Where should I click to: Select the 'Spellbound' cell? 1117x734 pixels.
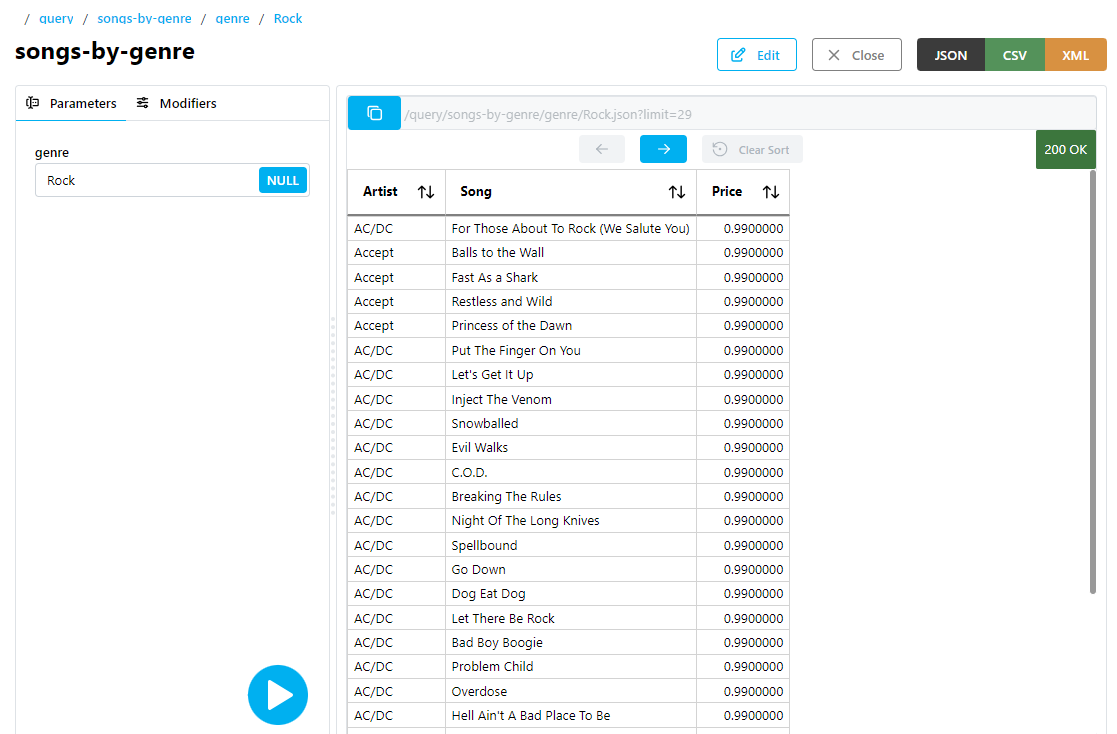click(x=571, y=545)
